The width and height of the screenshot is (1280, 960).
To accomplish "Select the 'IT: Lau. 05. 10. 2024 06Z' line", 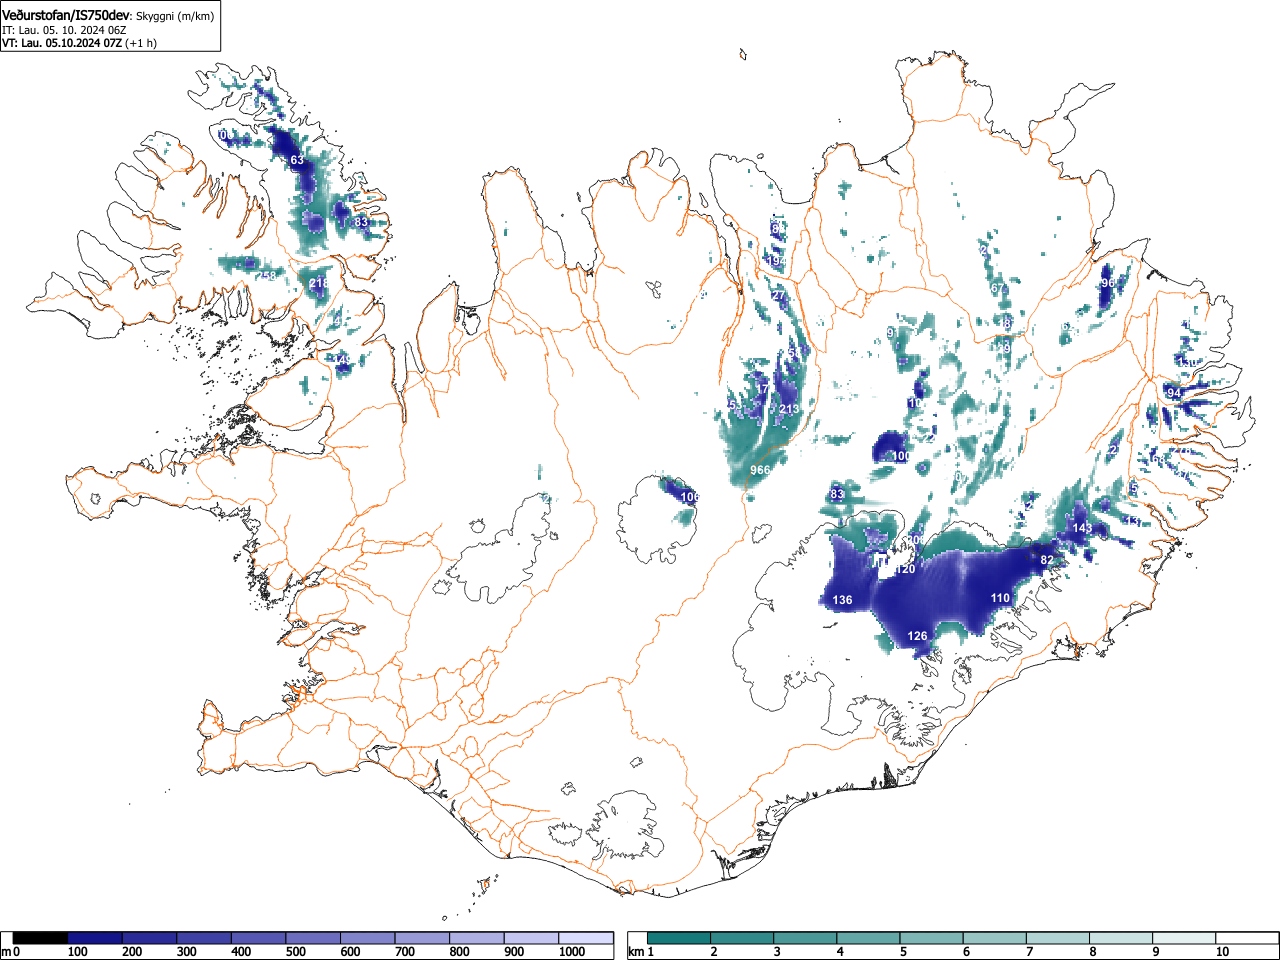I will click(x=64, y=30).
